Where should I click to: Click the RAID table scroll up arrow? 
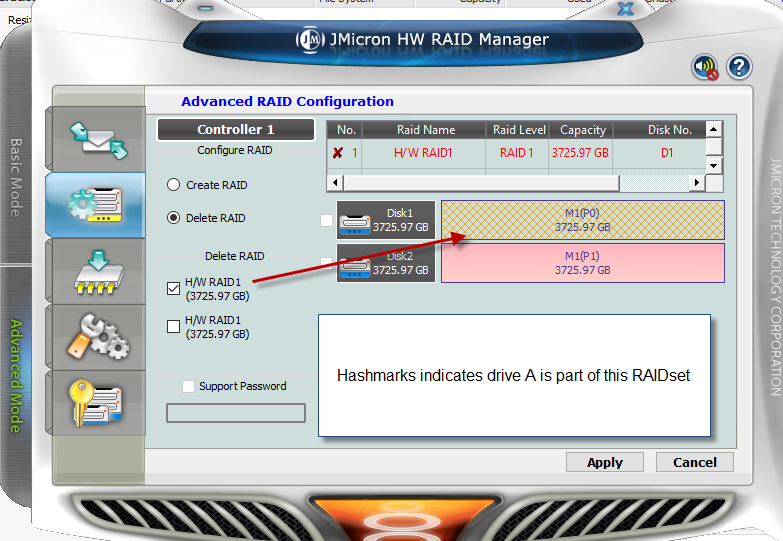pos(714,129)
